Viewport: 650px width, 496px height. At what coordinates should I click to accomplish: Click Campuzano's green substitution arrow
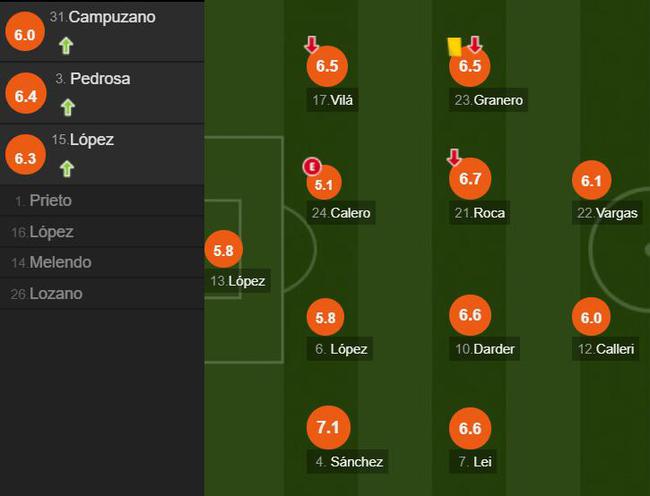coord(66,44)
